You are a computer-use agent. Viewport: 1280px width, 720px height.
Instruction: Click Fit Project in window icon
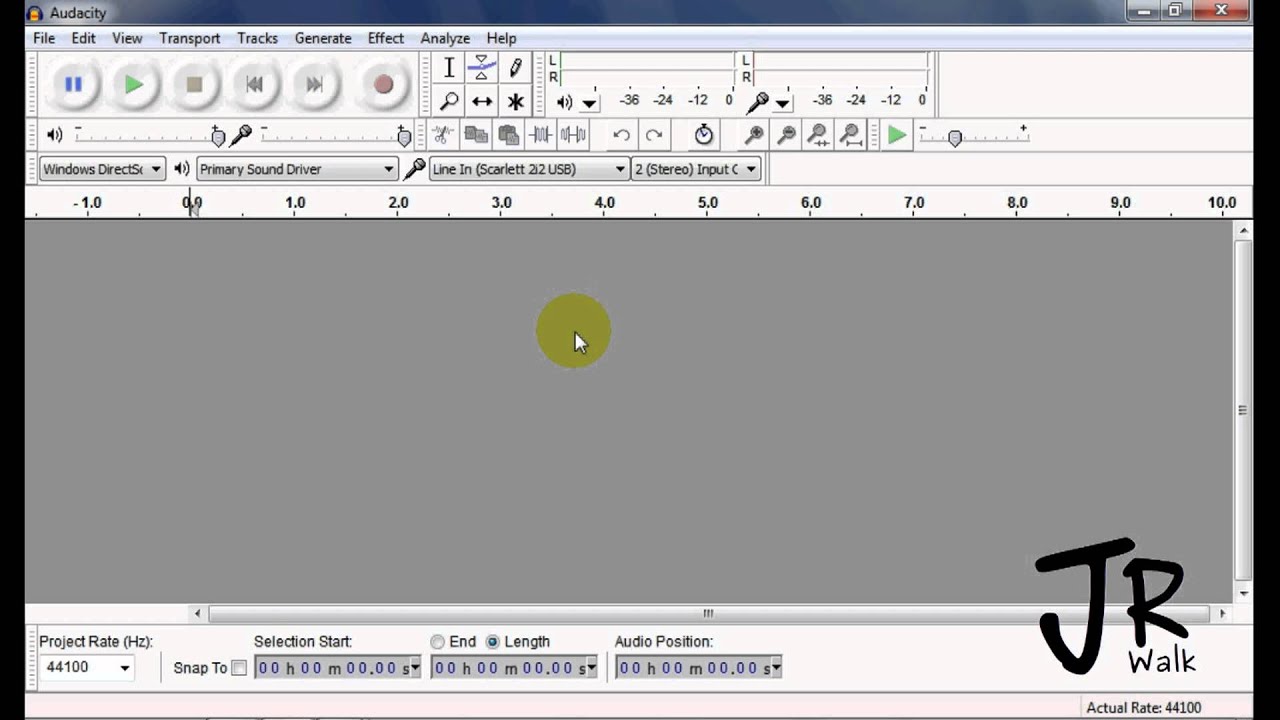point(851,135)
